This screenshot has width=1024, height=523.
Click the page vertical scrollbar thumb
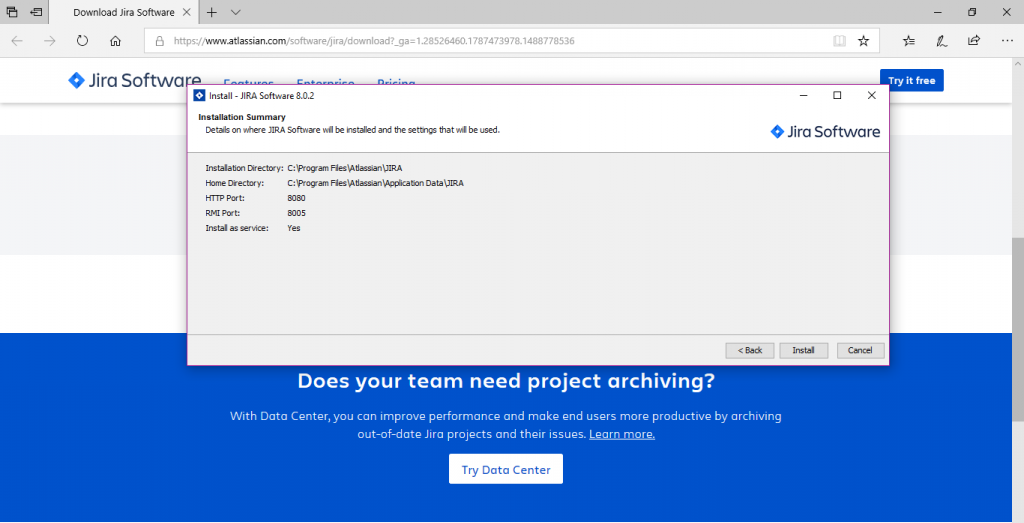click(x=1017, y=330)
